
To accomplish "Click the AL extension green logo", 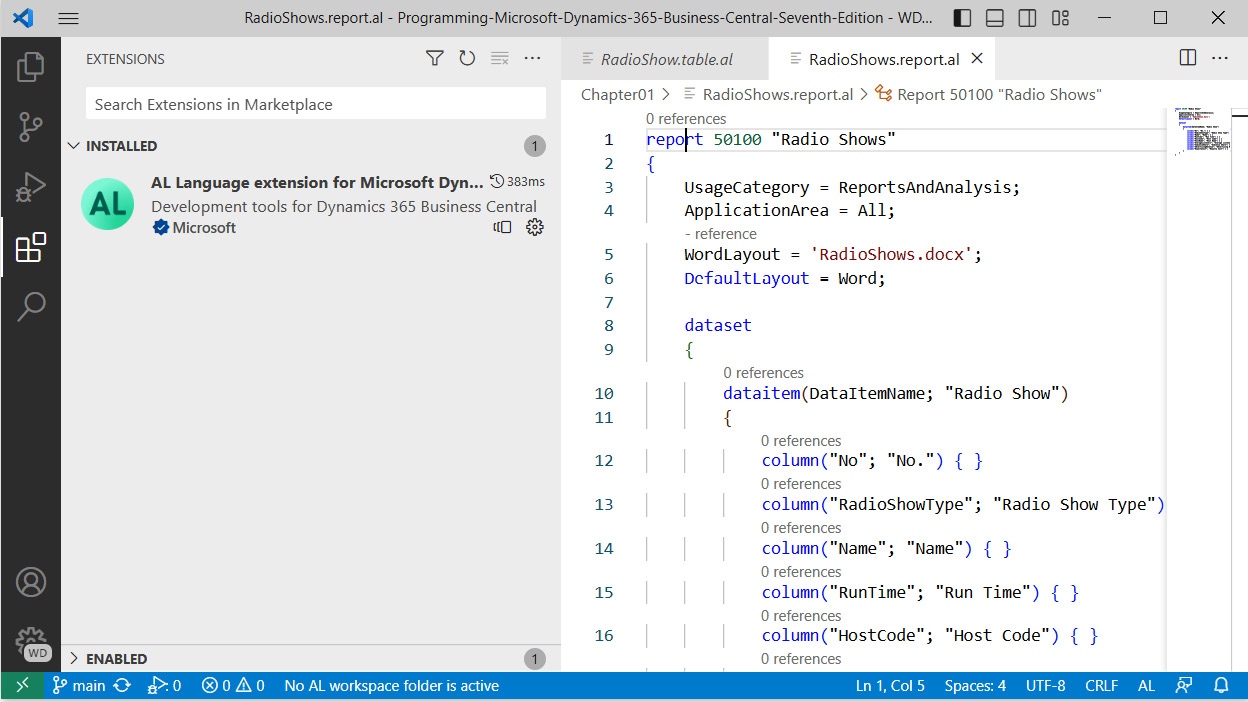I will coord(107,204).
